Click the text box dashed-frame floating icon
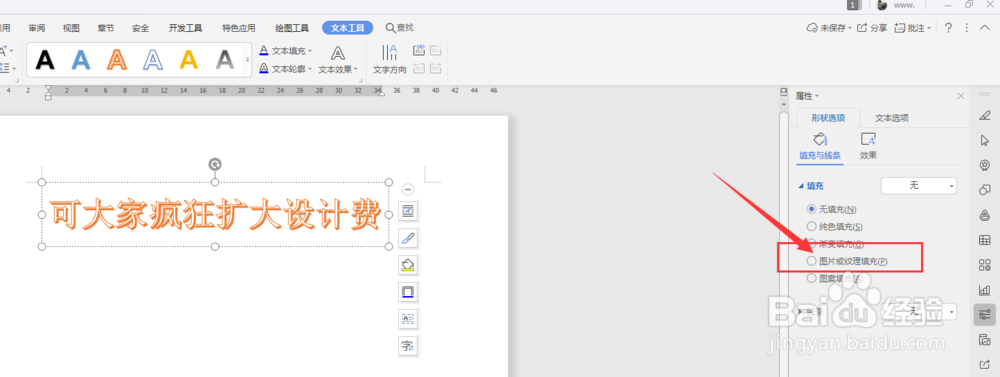The height and width of the screenshot is (377, 1000). (x=408, y=318)
